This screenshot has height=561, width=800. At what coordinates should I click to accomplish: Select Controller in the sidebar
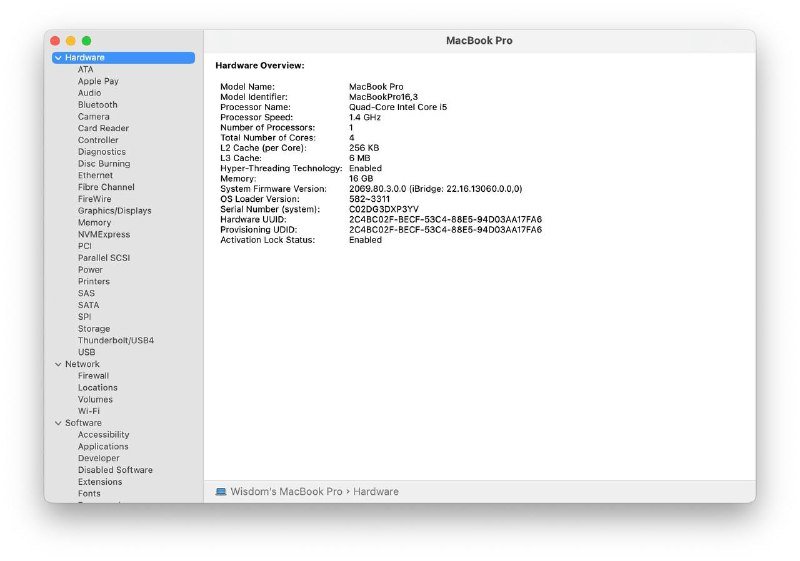tap(98, 140)
